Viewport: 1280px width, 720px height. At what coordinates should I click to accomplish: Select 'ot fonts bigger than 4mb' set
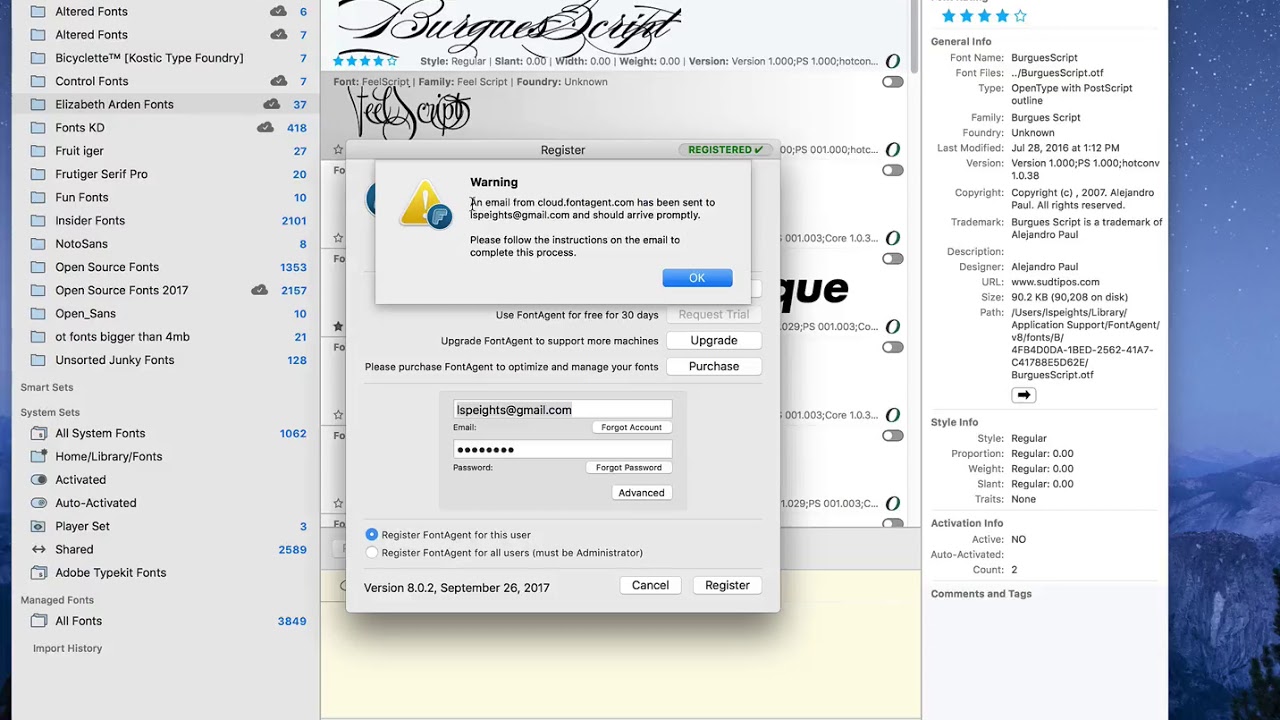pos(122,337)
